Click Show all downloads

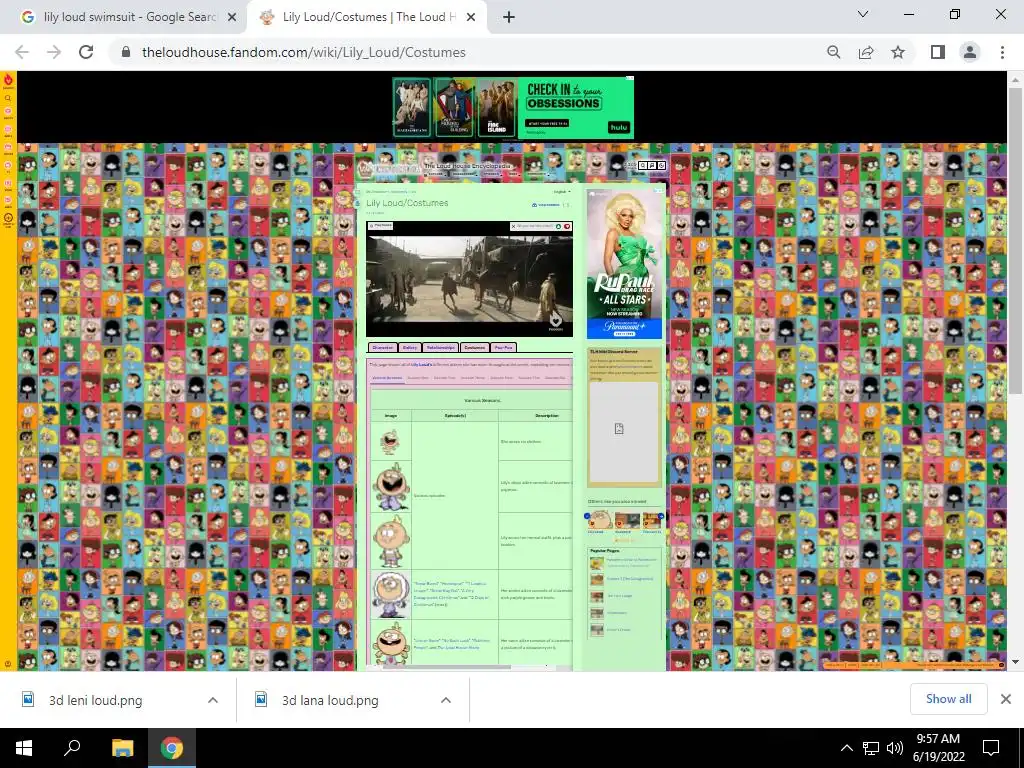(948, 699)
